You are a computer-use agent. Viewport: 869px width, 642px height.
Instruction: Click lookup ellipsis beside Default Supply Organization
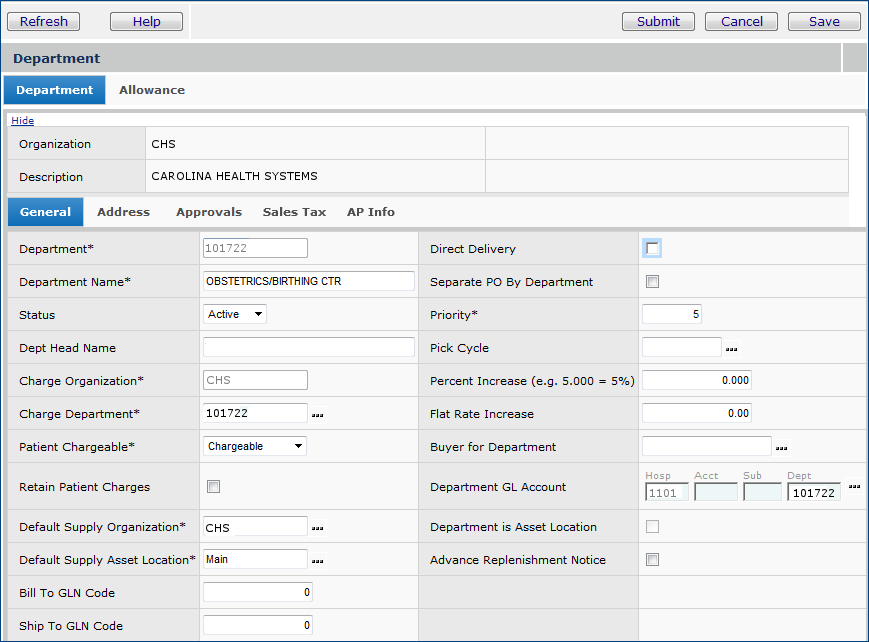pyautogui.click(x=318, y=527)
